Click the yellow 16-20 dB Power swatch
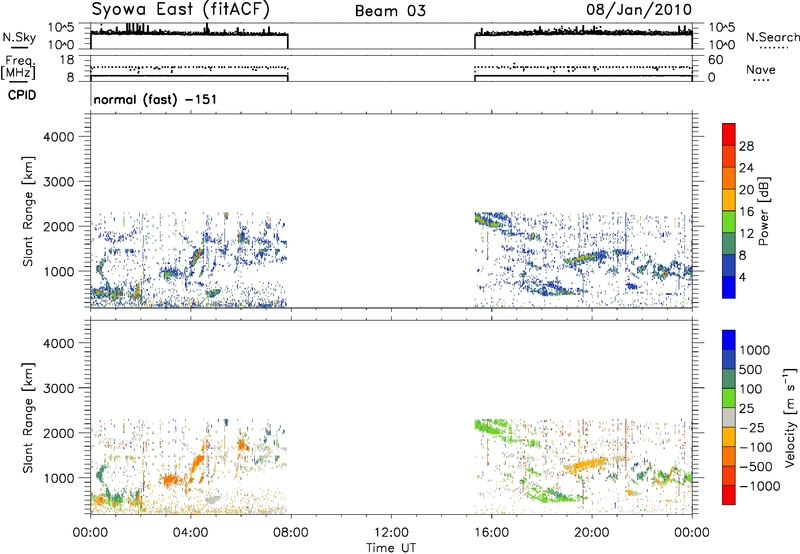Viewport: 800px width, 554px height. point(729,200)
